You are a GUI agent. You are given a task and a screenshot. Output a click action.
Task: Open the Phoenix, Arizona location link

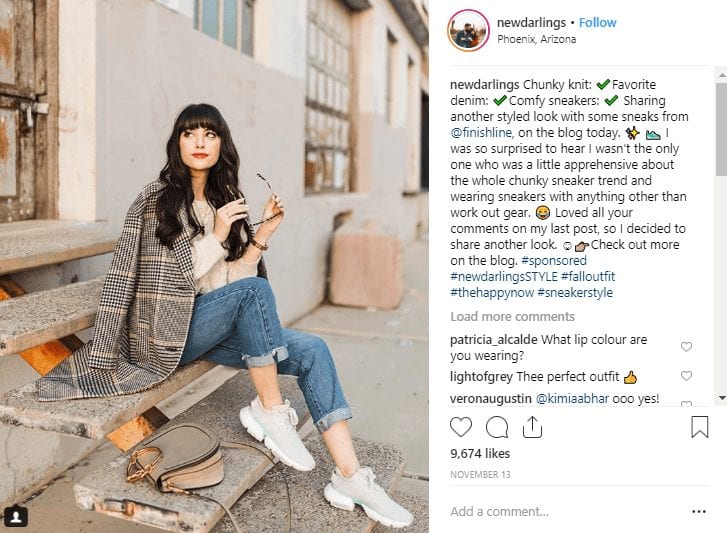pyautogui.click(x=536, y=39)
